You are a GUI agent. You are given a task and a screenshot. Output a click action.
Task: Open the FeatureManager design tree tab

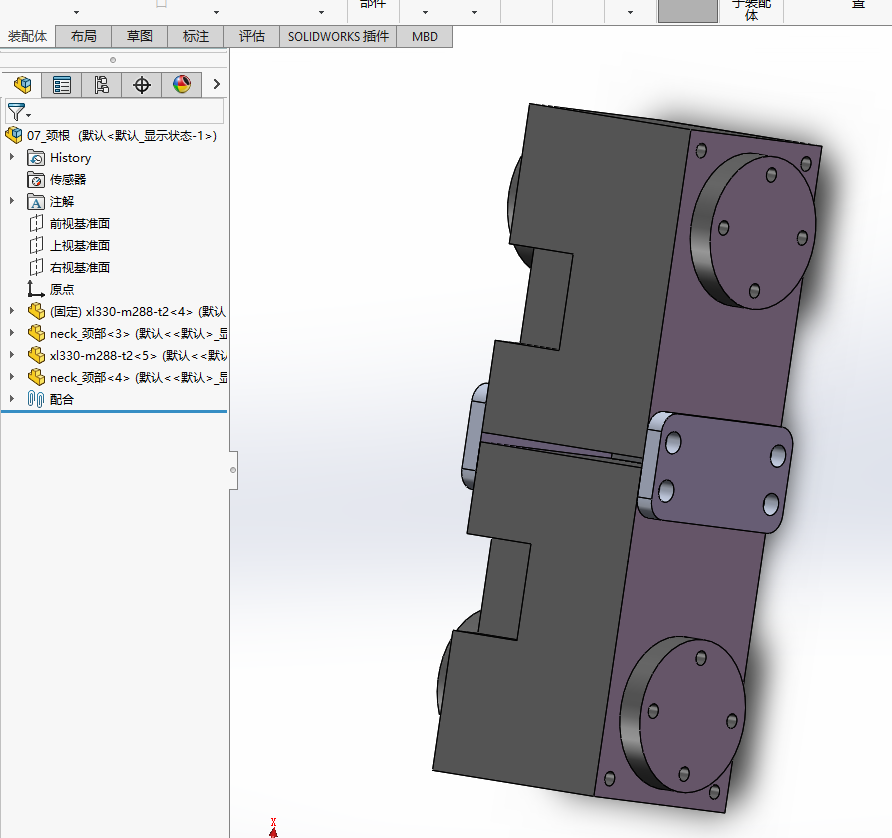tap(22, 85)
